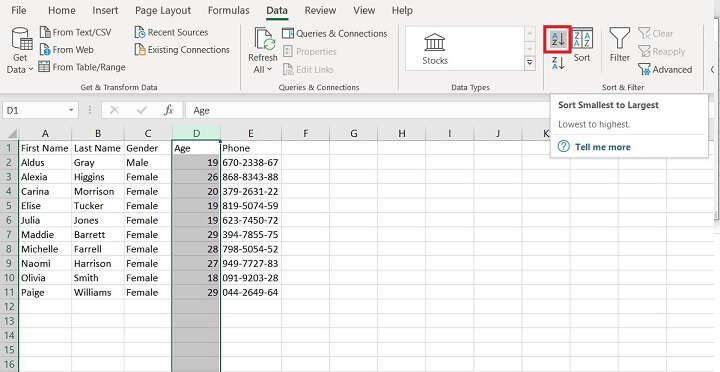Select column A header

pyautogui.click(x=45, y=134)
